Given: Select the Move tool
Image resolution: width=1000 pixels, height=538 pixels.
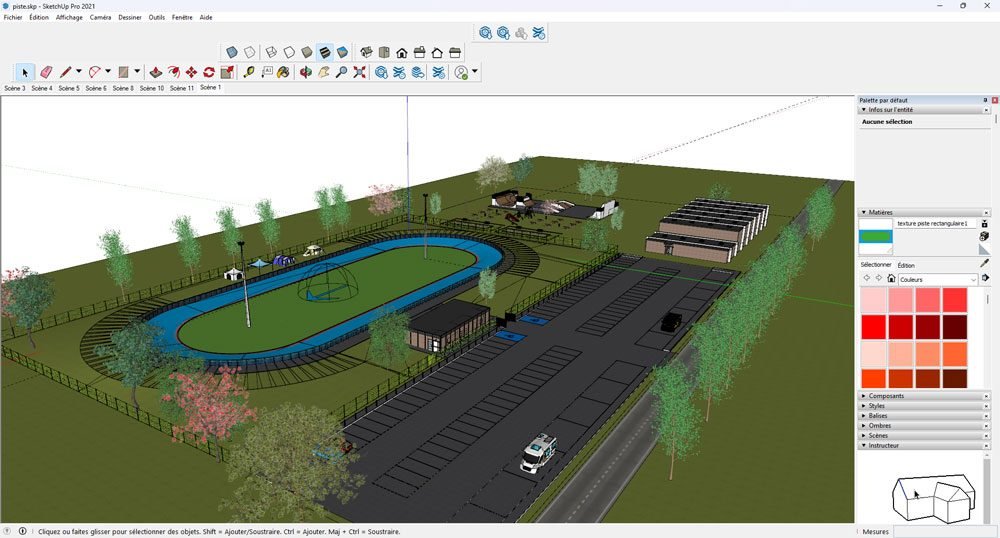Looking at the screenshot, I should (191, 72).
